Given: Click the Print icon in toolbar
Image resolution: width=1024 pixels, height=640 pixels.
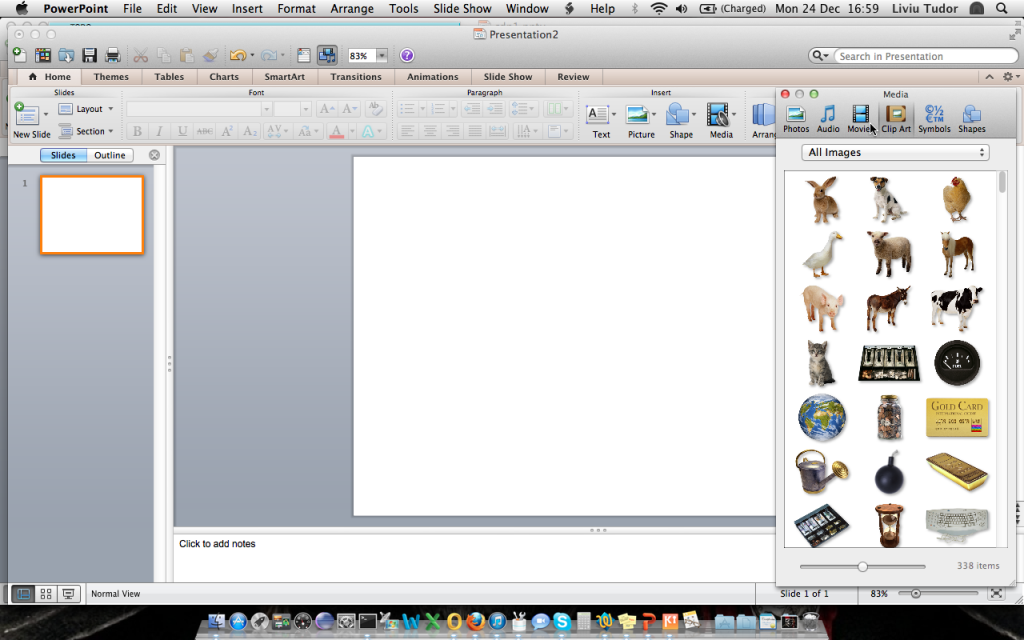Looking at the screenshot, I should 113,56.
